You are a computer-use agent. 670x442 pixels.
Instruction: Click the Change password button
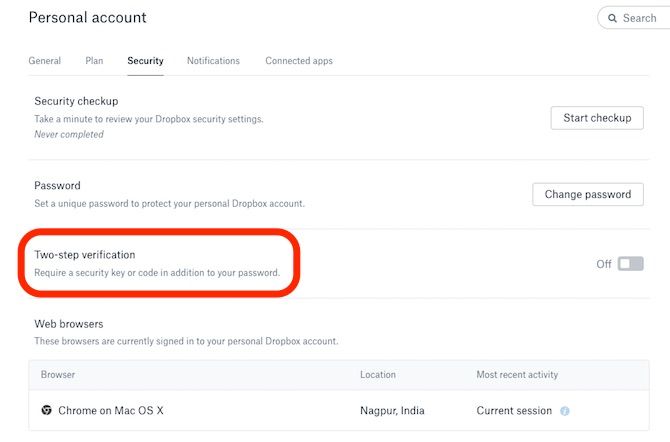coord(588,194)
